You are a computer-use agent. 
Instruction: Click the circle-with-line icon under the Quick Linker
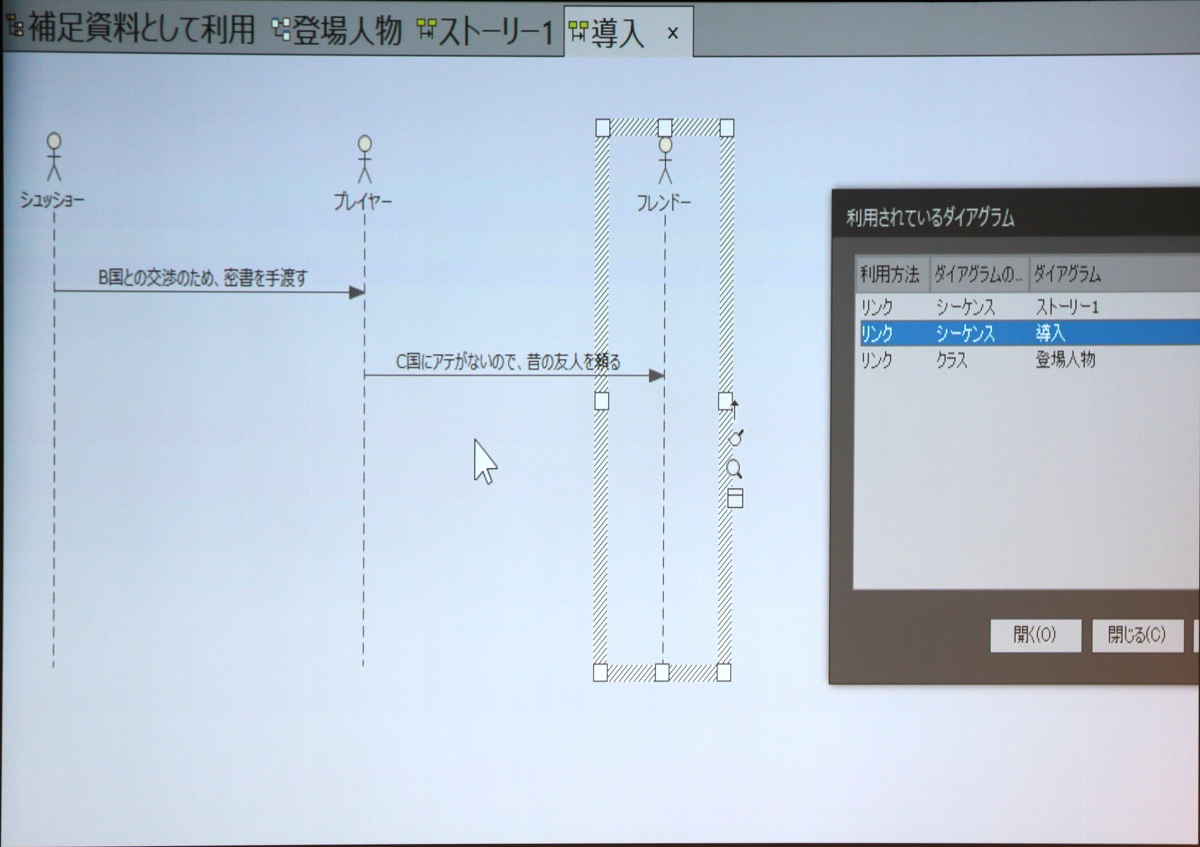pos(736,437)
